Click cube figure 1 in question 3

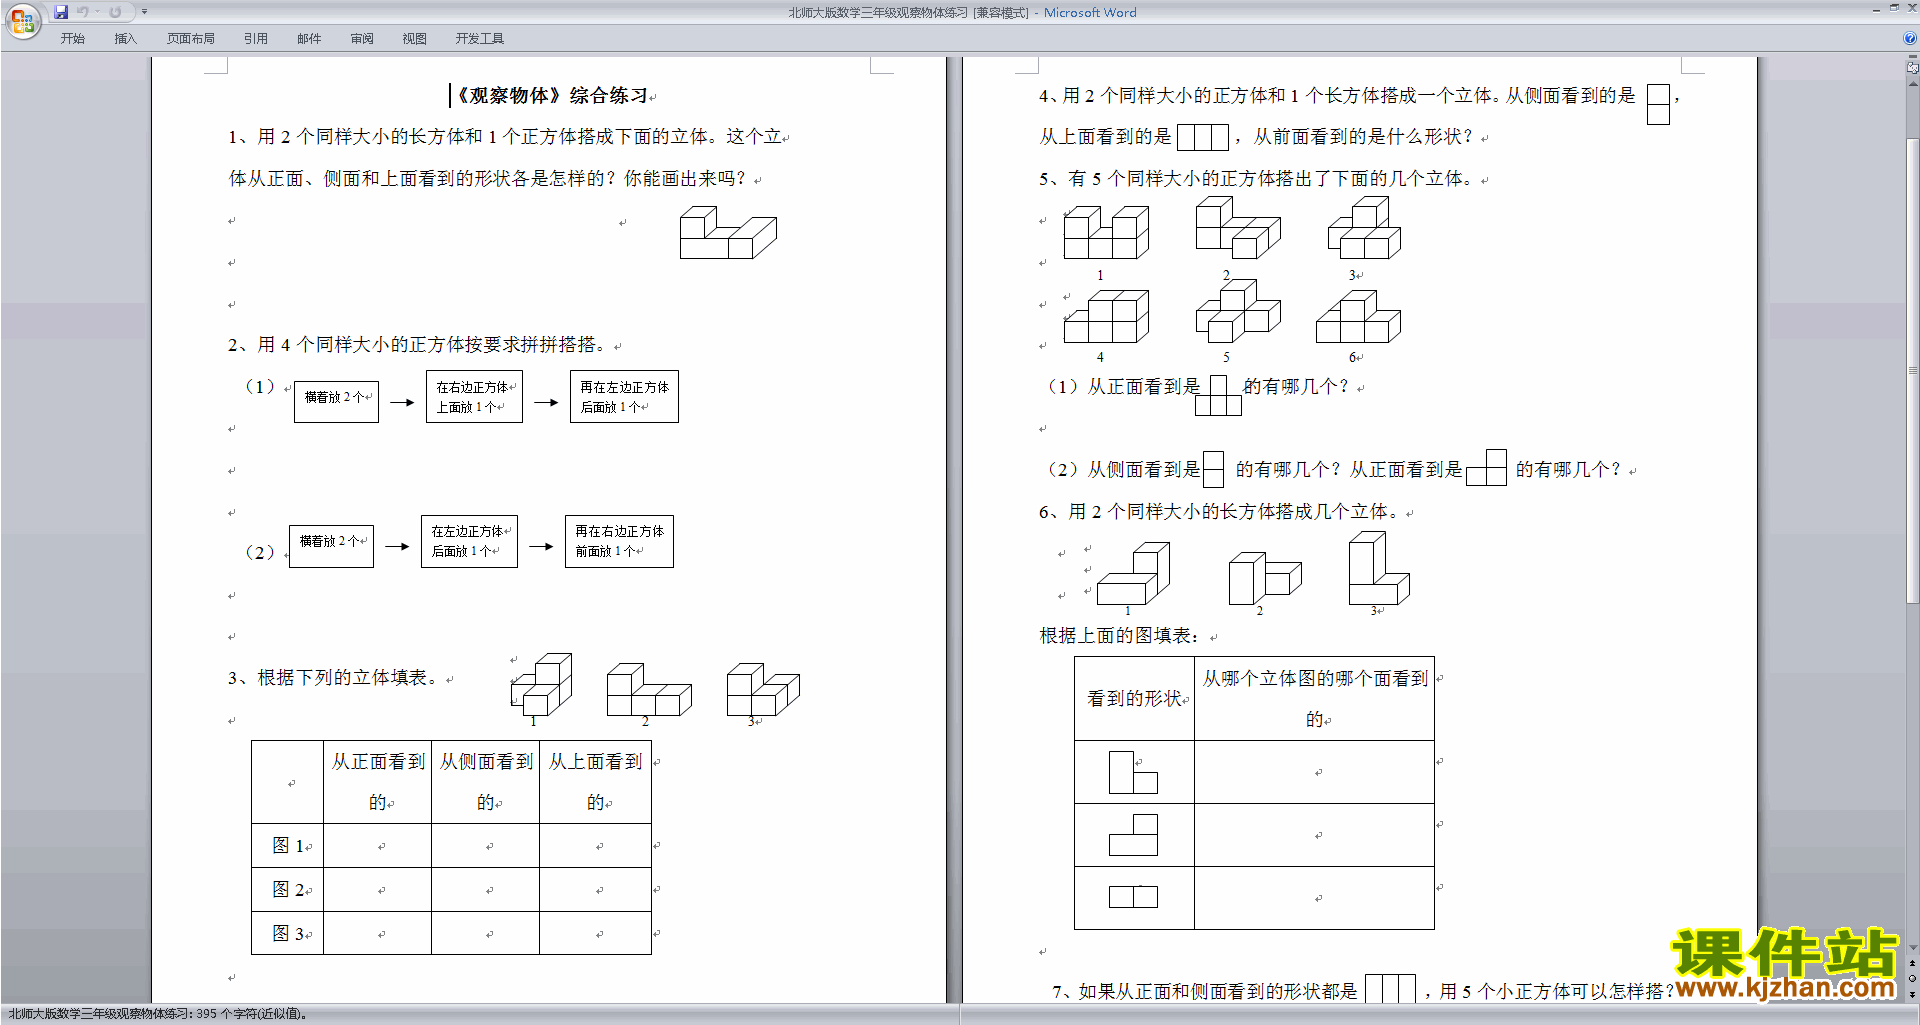[541, 685]
